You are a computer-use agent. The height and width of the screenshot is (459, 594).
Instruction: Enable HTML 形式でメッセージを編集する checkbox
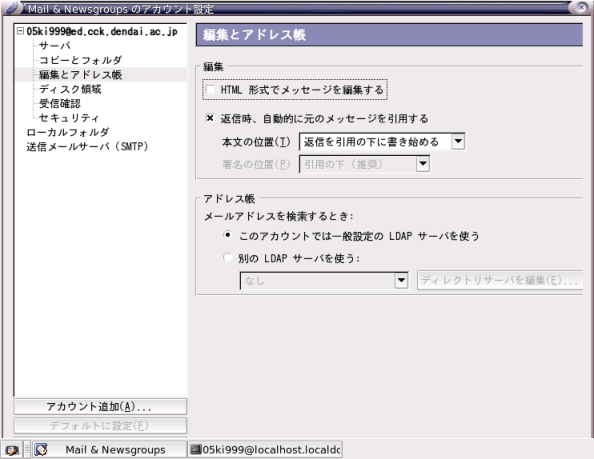tap(210, 90)
